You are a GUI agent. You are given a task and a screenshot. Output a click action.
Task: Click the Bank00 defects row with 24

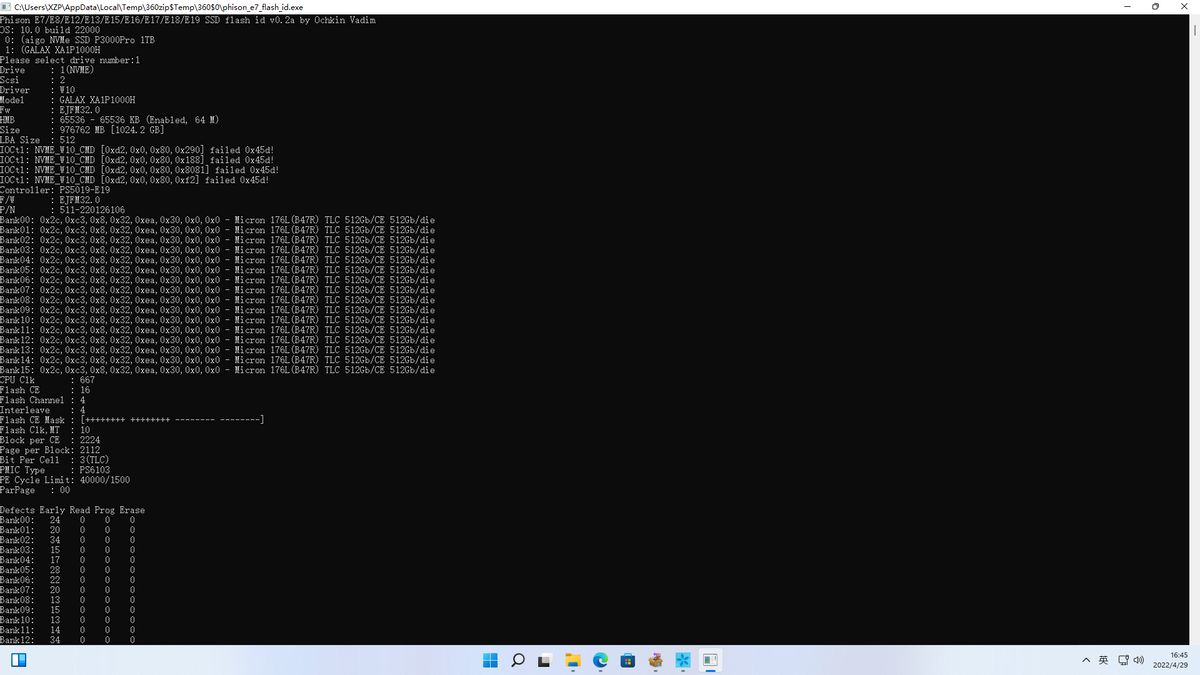(x=68, y=520)
